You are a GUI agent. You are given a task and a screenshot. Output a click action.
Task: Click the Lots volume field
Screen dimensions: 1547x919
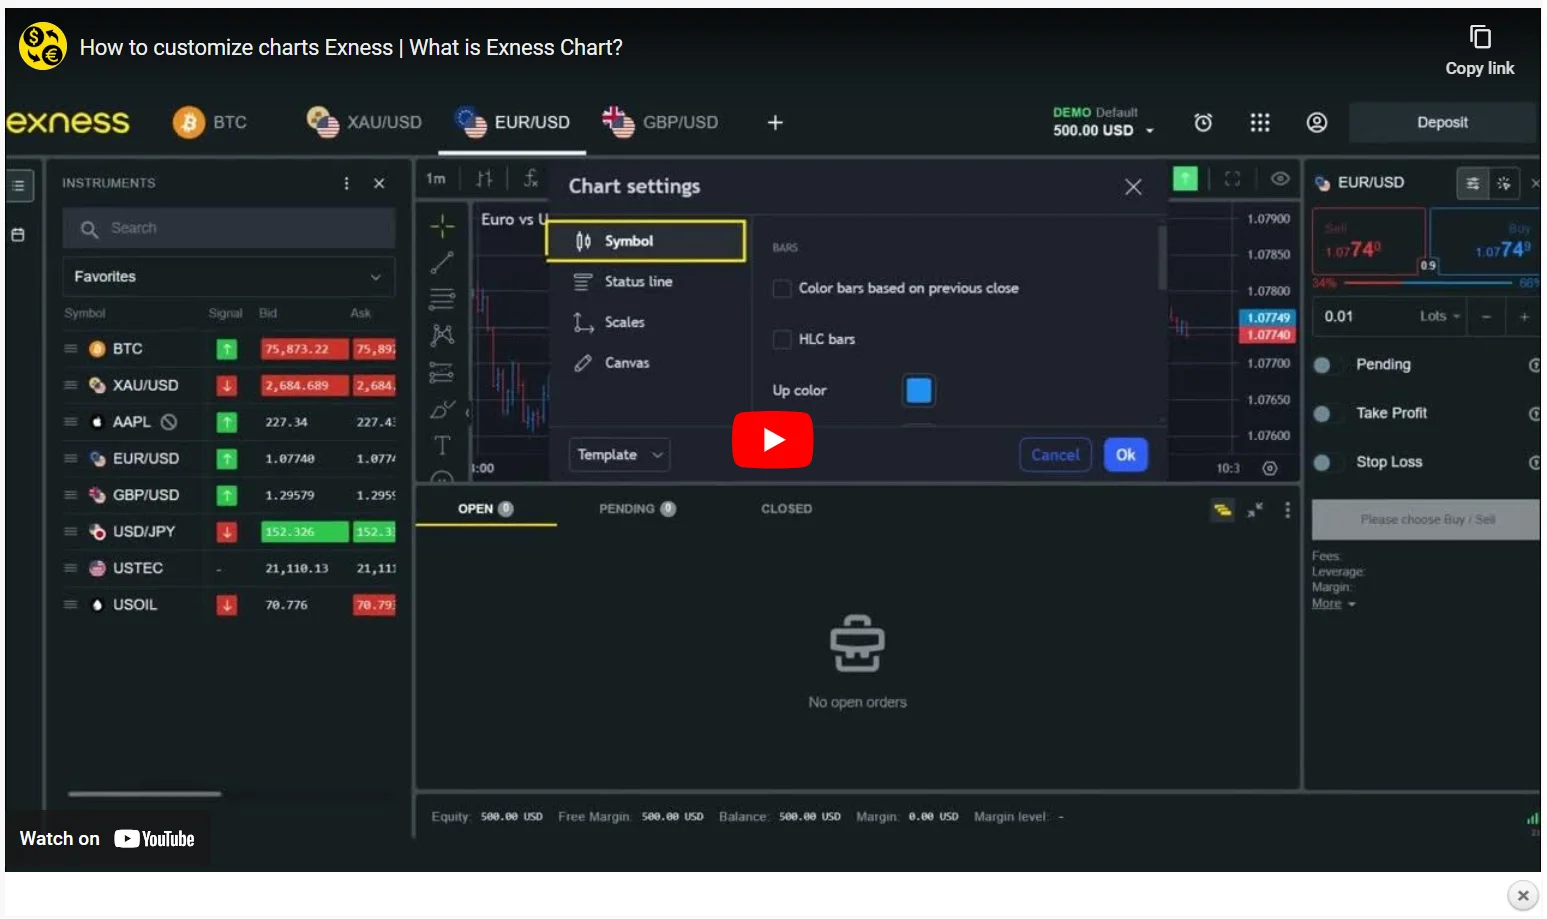(x=1361, y=317)
